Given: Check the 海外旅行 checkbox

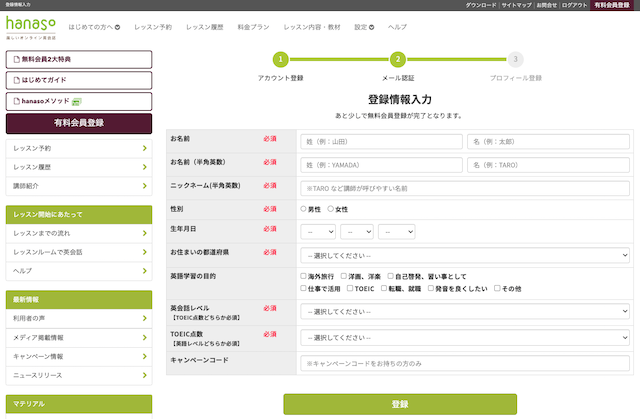Looking at the screenshot, I should (x=303, y=276).
